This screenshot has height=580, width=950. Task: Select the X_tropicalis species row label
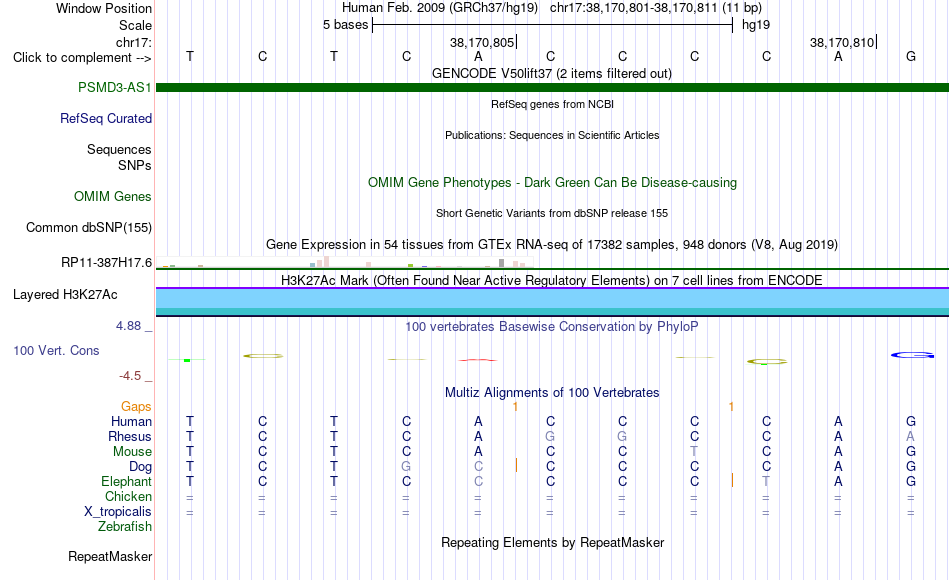(x=118, y=512)
